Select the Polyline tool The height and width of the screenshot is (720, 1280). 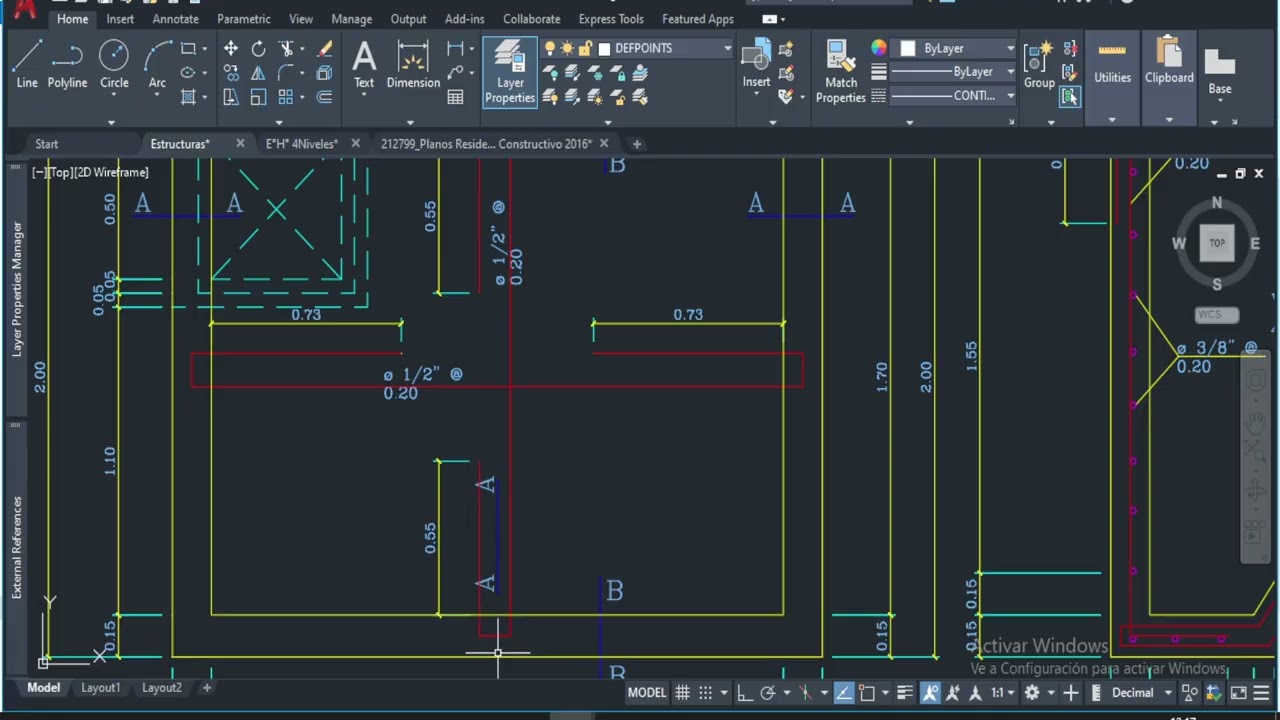(67, 64)
